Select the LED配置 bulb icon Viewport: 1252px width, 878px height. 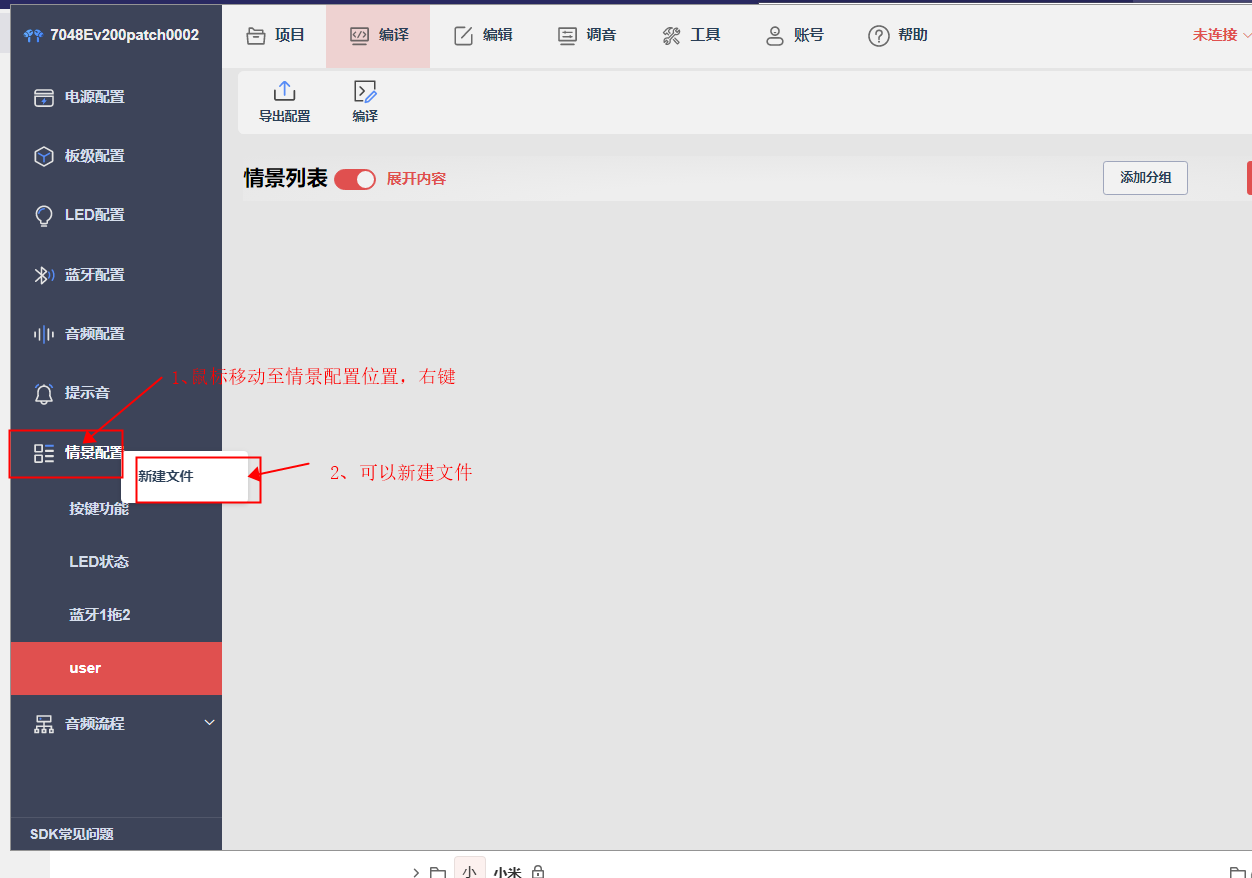click(44, 215)
